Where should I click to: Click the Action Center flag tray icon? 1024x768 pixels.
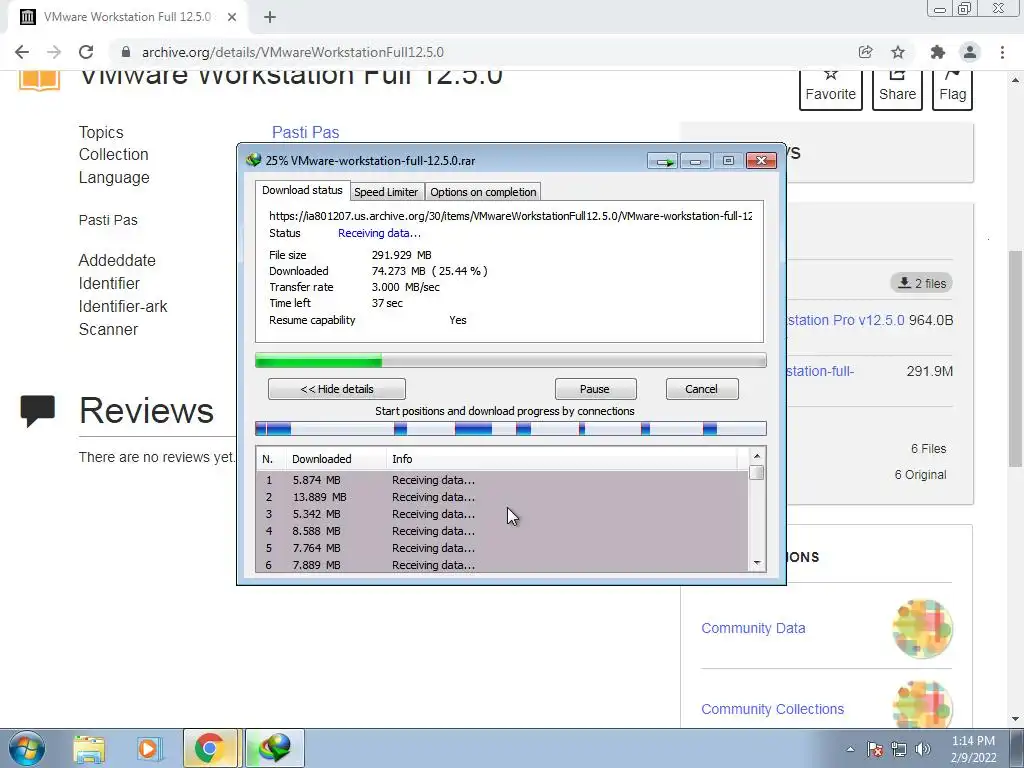point(875,749)
